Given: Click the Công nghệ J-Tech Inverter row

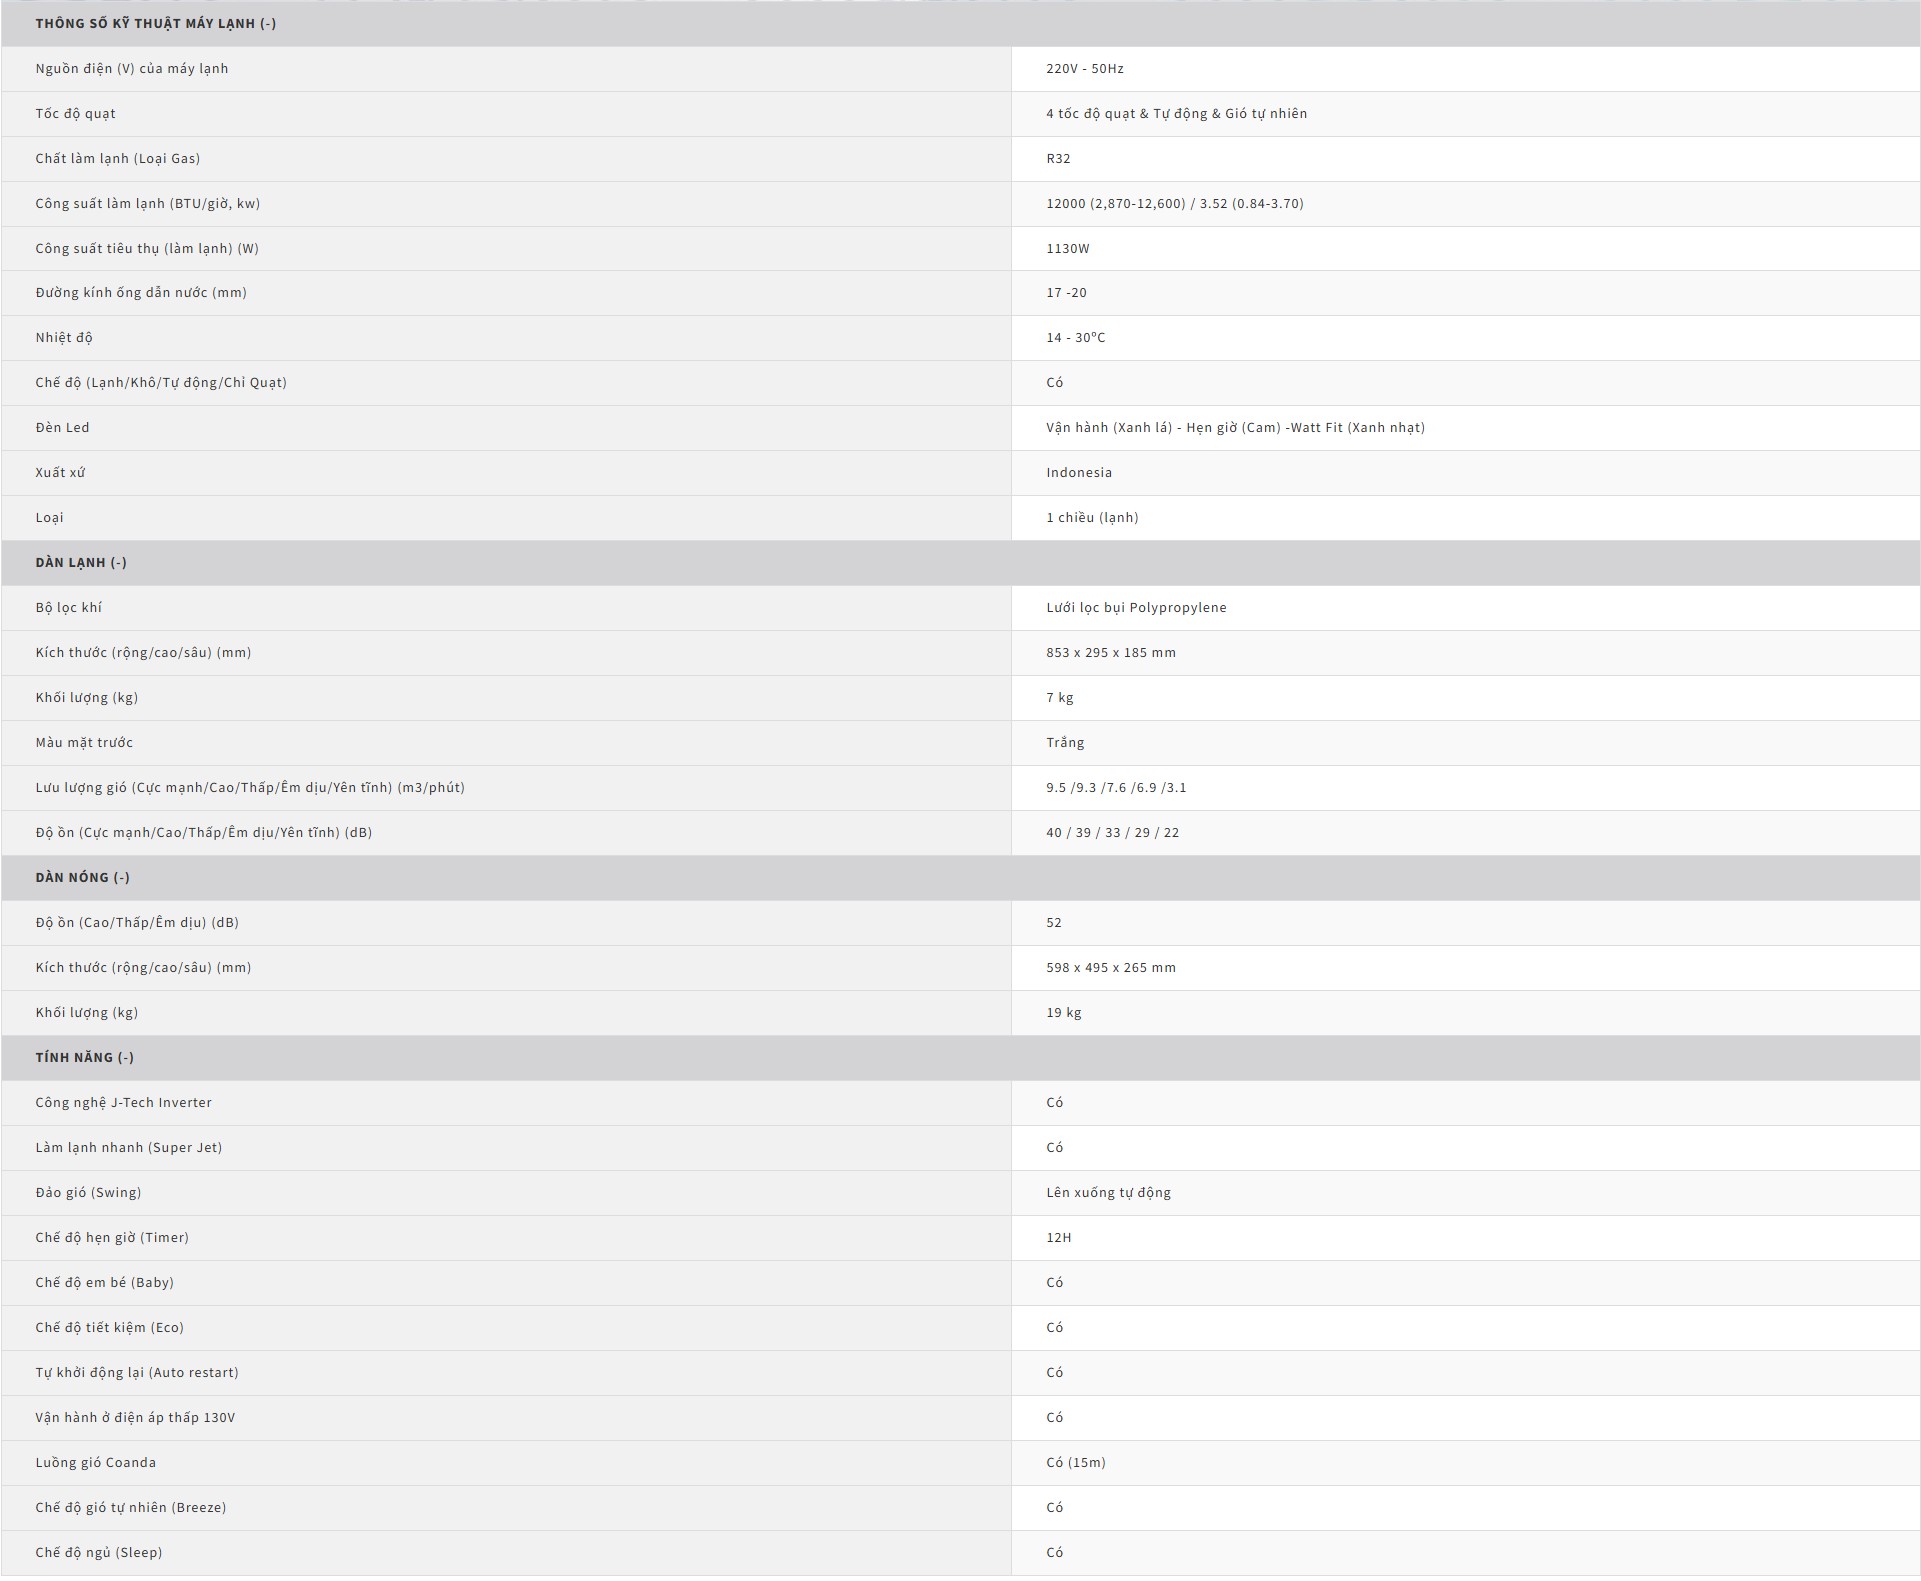Looking at the screenshot, I should [x=123, y=1102].
